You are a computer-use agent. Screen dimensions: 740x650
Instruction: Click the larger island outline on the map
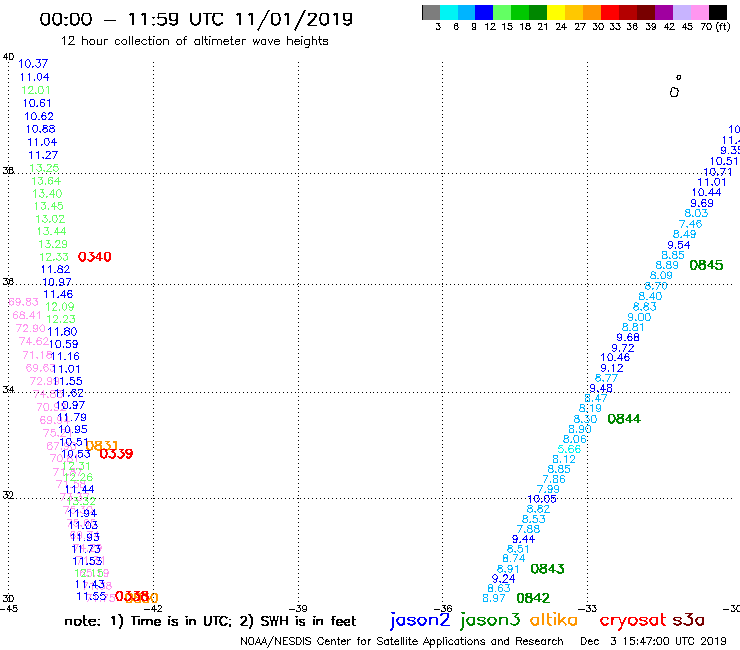tap(674, 92)
